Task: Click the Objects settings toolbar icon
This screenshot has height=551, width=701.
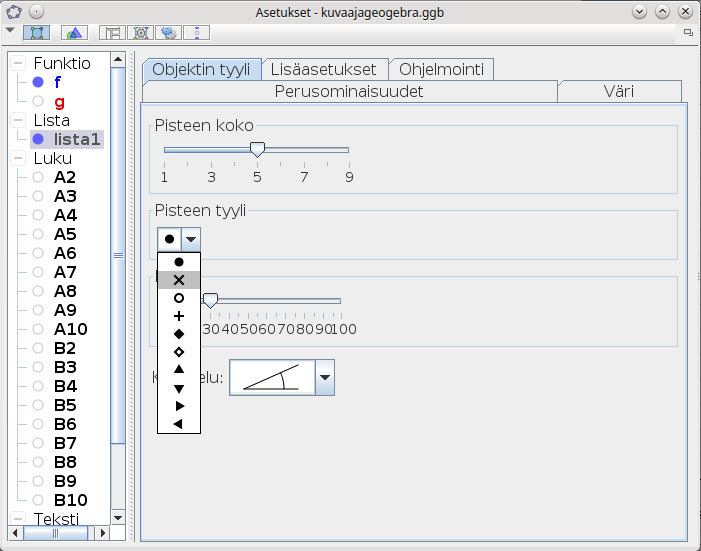Action: point(36,33)
